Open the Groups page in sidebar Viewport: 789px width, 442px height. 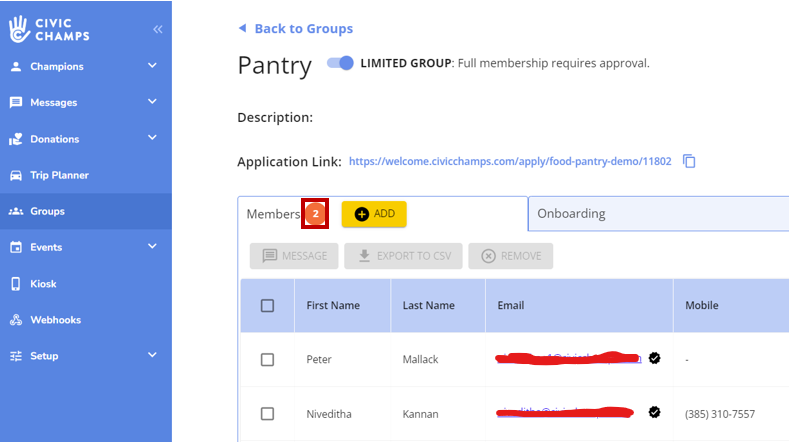point(47,211)
